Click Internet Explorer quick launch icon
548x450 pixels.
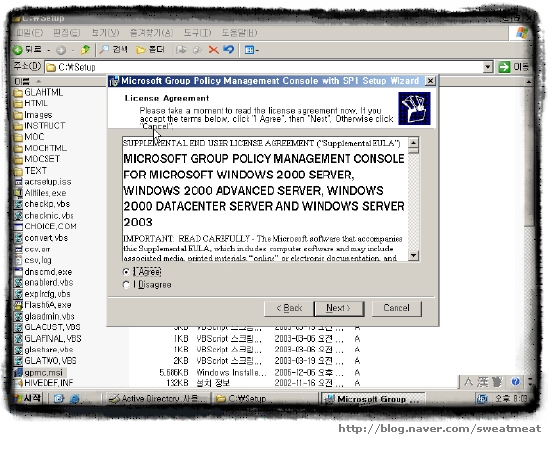74,399
